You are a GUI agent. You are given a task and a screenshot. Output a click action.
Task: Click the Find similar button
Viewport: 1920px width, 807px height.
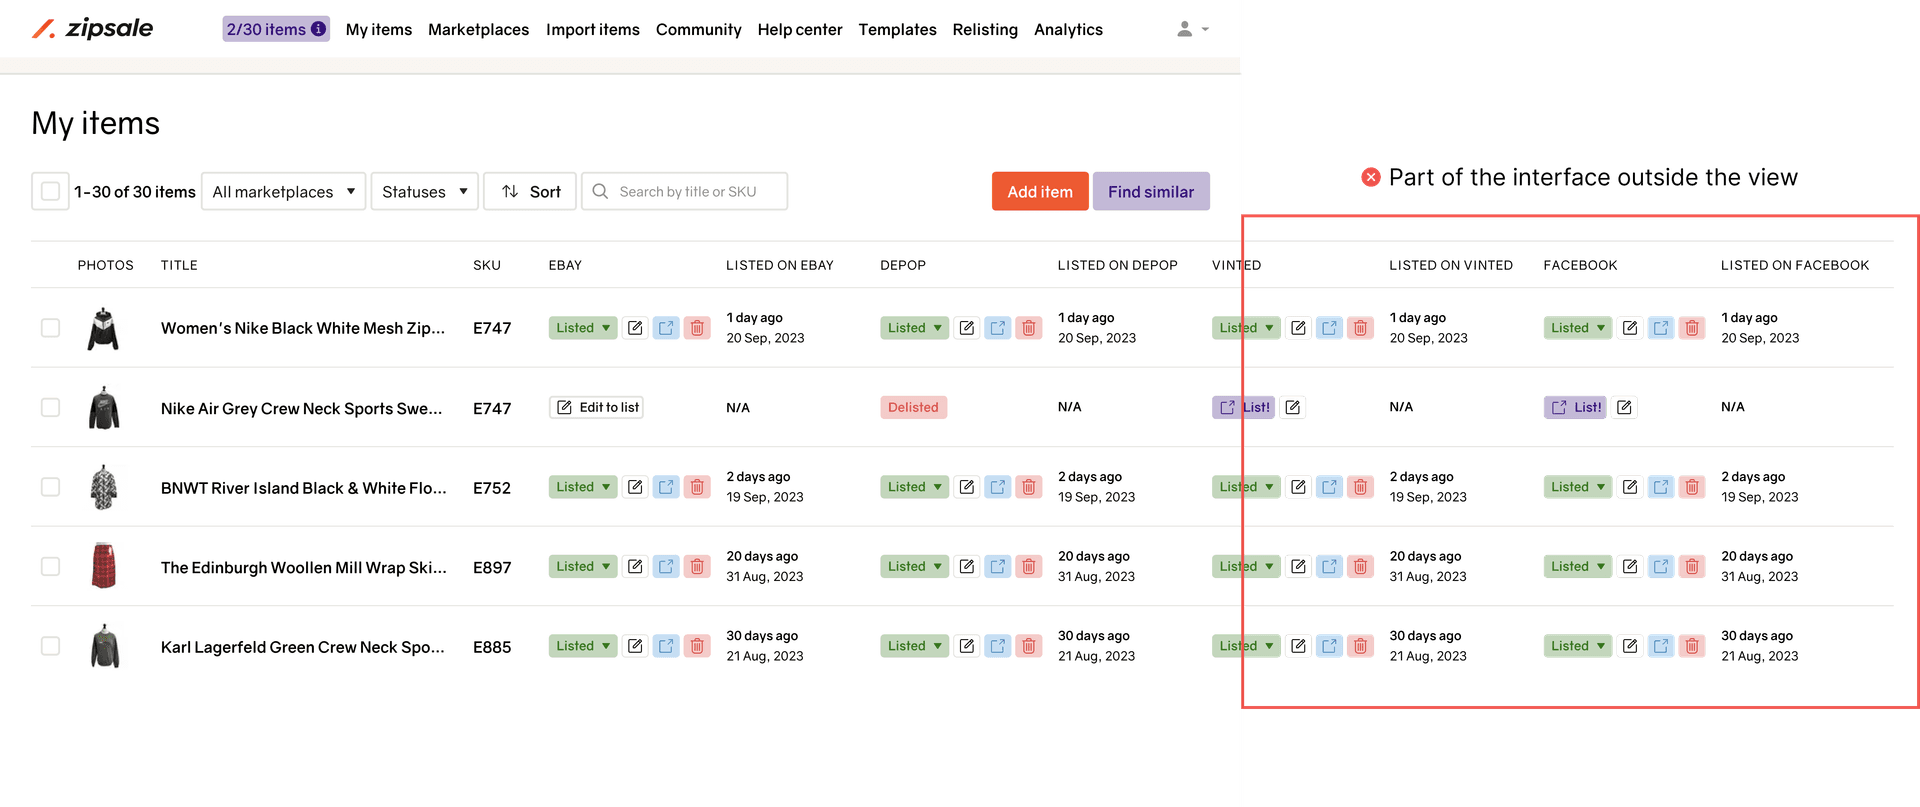[x=1150, y=191]
